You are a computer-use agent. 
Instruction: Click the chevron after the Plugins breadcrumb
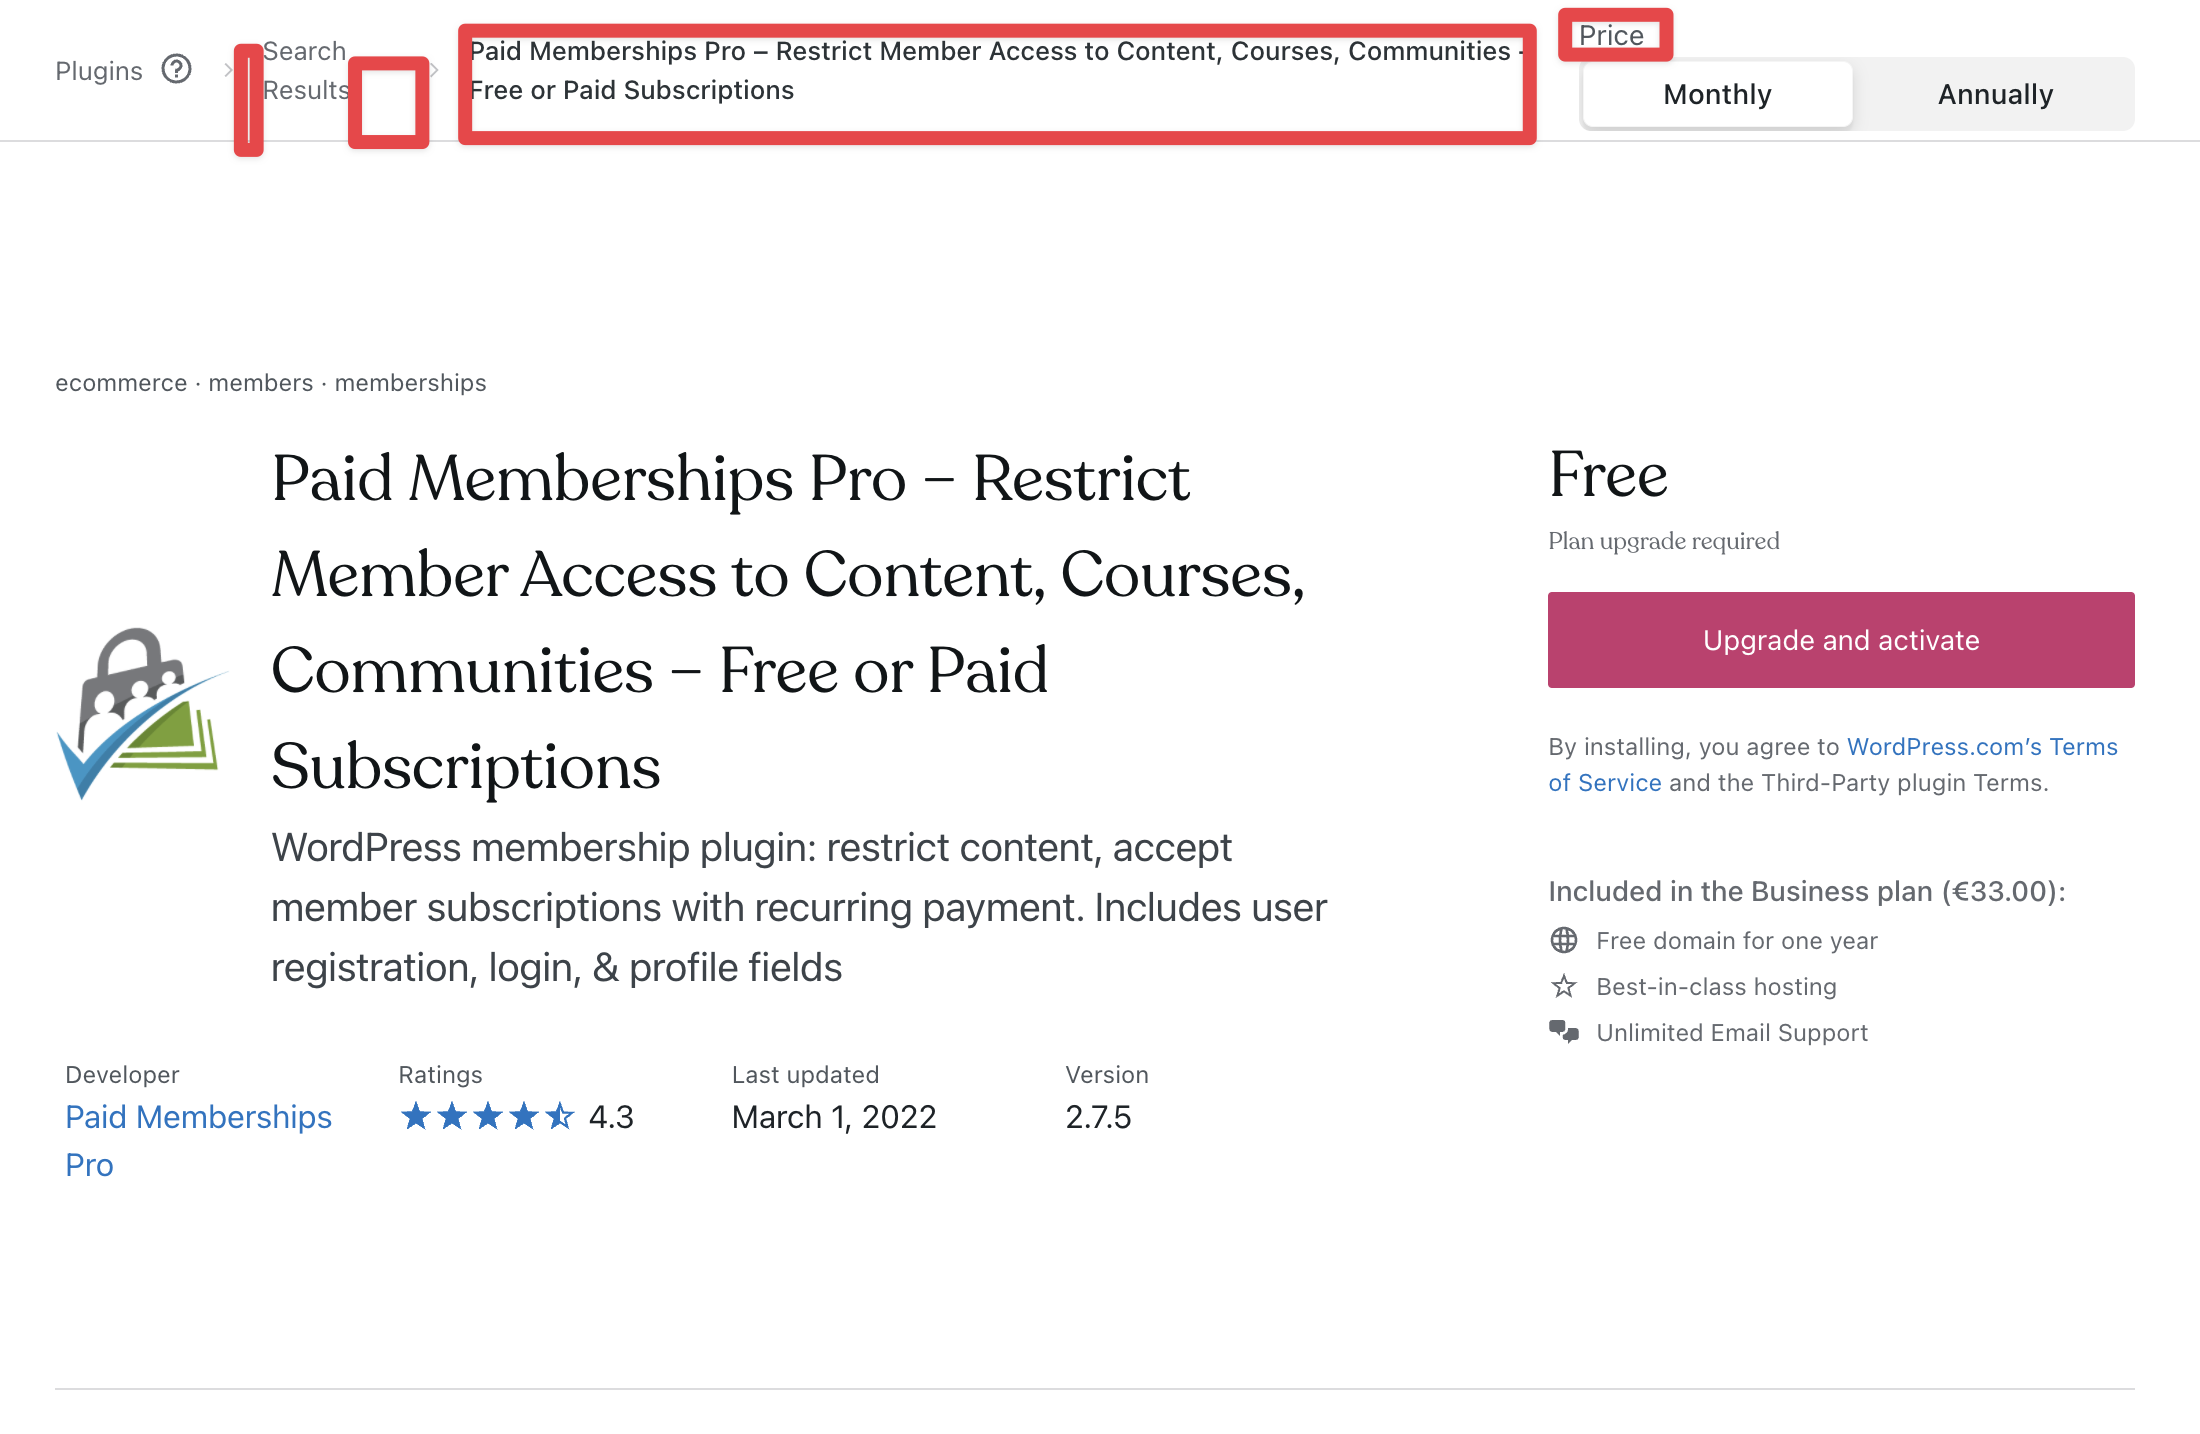(229, 70)
